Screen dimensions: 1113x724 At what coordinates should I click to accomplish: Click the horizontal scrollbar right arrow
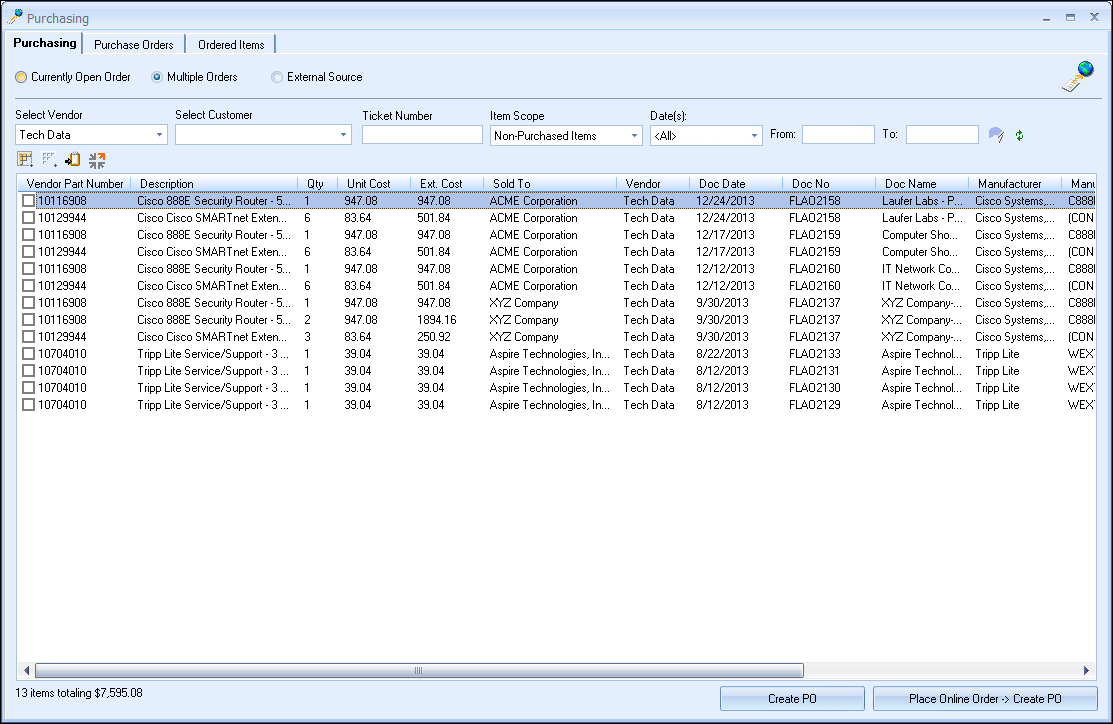click(1086, 670)
